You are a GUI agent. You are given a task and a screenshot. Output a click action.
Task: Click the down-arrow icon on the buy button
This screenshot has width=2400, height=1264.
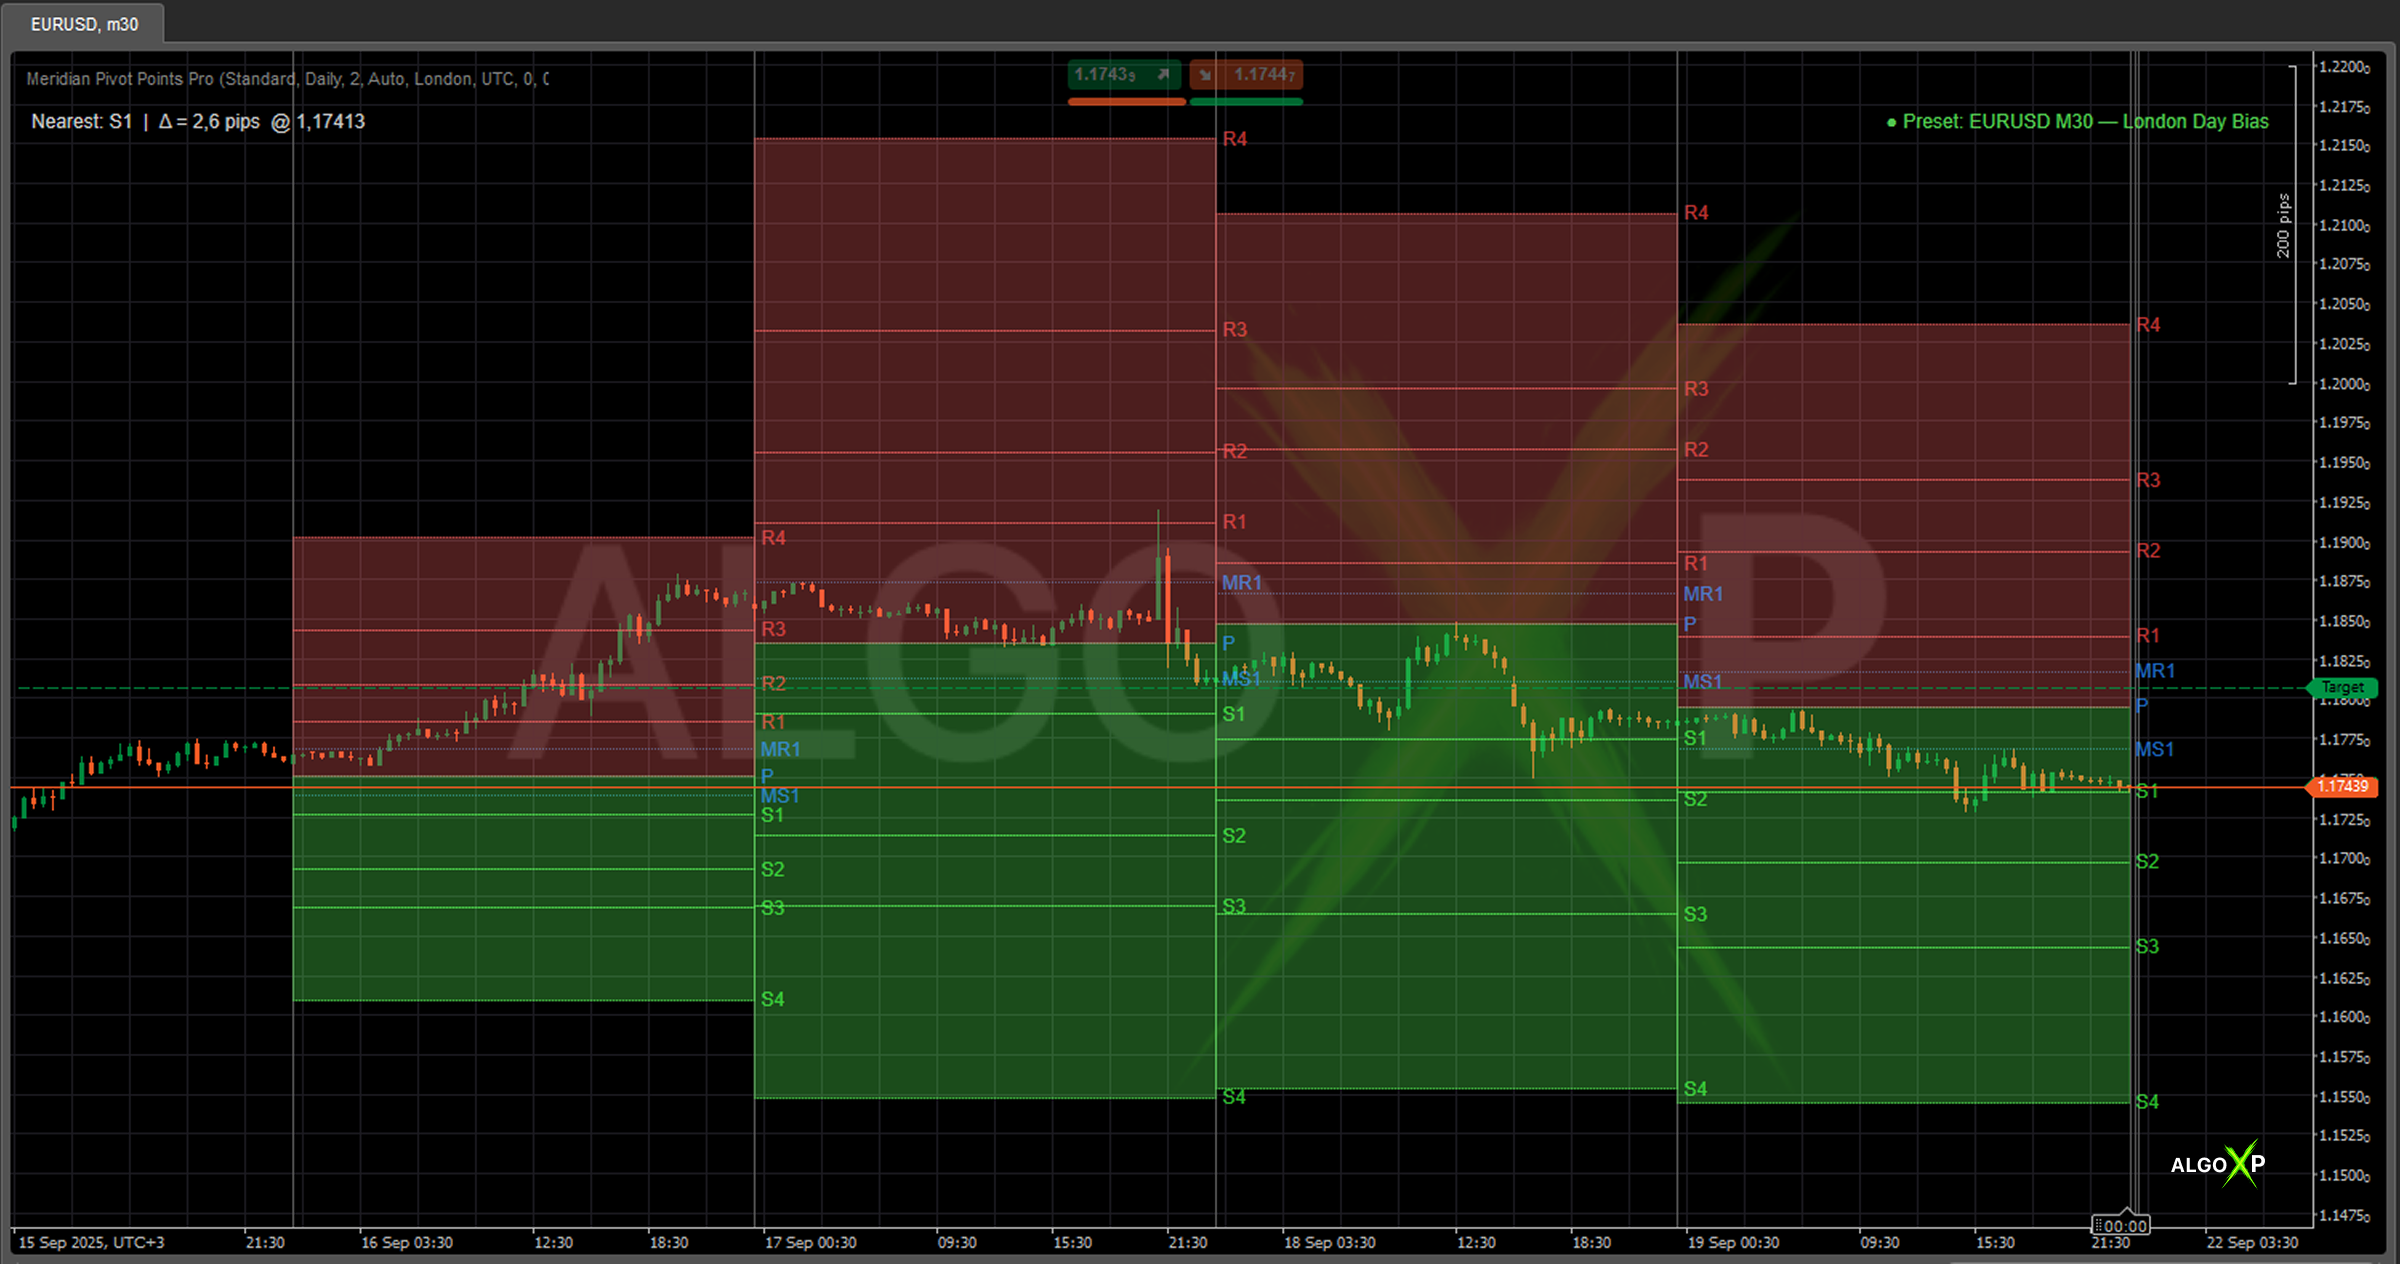(x=1205, y=75)
